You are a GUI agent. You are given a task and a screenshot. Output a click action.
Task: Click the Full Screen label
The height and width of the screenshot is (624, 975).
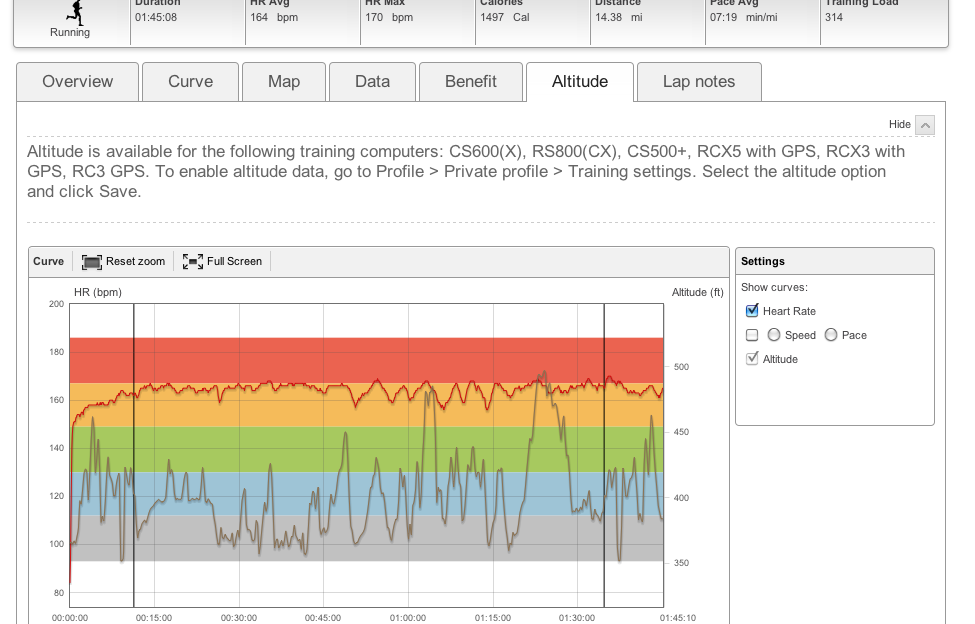(234, 262)
